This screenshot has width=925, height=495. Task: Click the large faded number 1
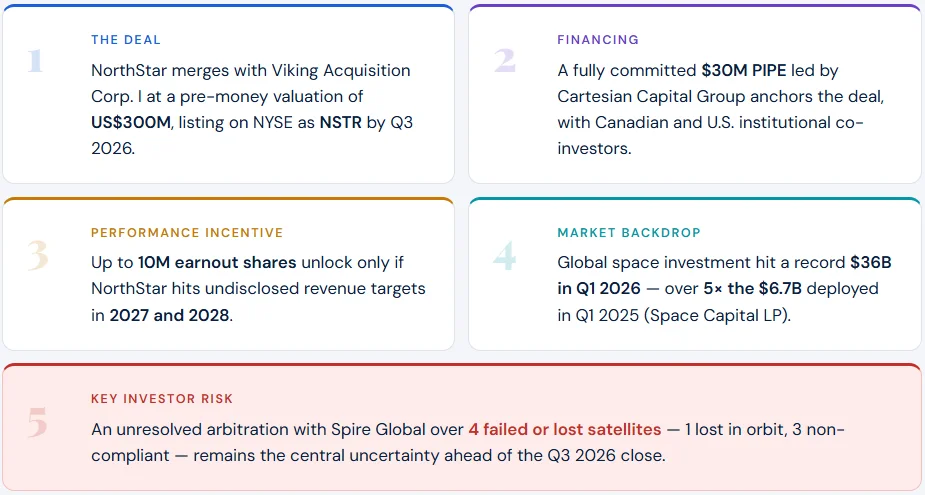(x=36, y=61)
